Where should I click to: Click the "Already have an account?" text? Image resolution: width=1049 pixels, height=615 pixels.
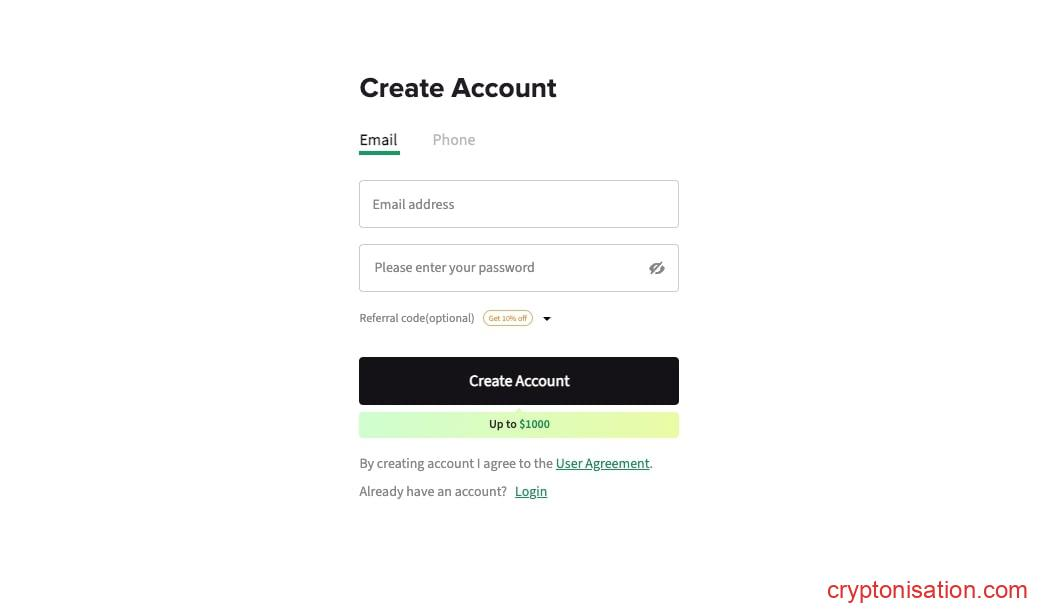click(433, 491)
